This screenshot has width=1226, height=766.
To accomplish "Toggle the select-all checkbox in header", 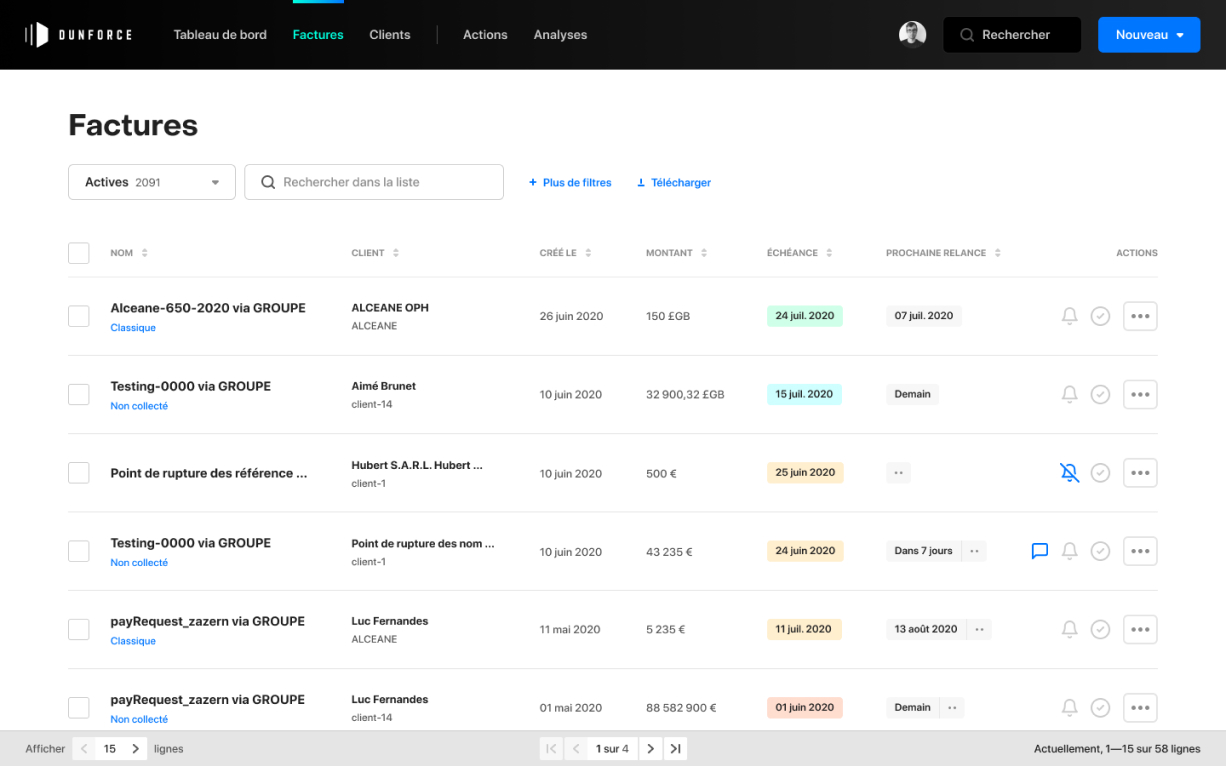I will pyautogui.click(x=79, y=253).
